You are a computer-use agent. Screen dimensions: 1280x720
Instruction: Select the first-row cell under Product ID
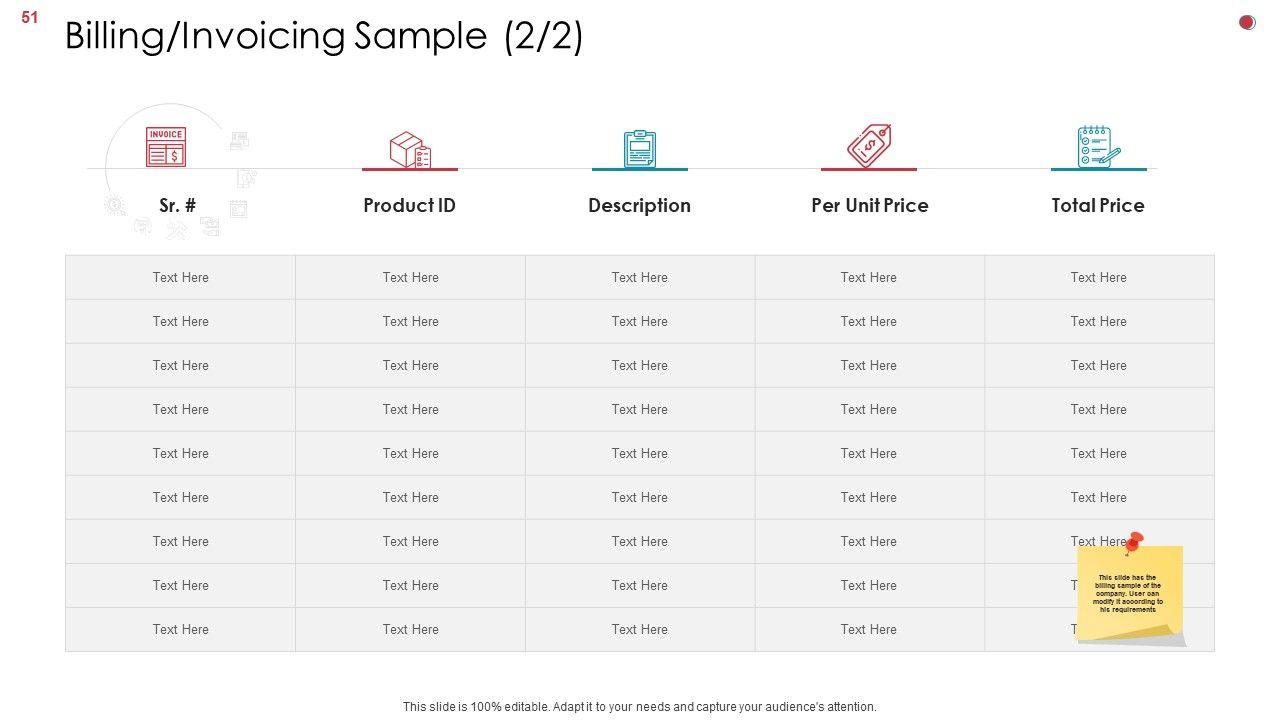point(410,277)
